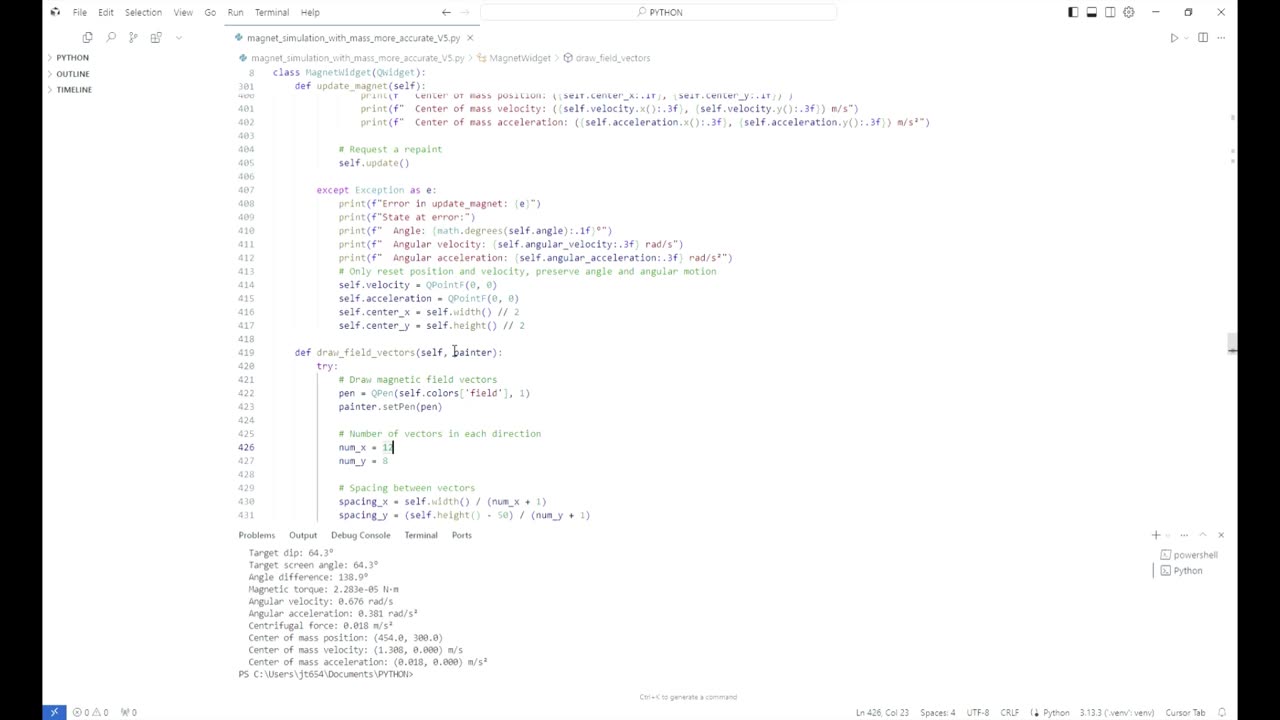Viewport: 1280px width, 720px height.
Task: Open the File menu
Action: pyautogui.click(x=79, y=12)
